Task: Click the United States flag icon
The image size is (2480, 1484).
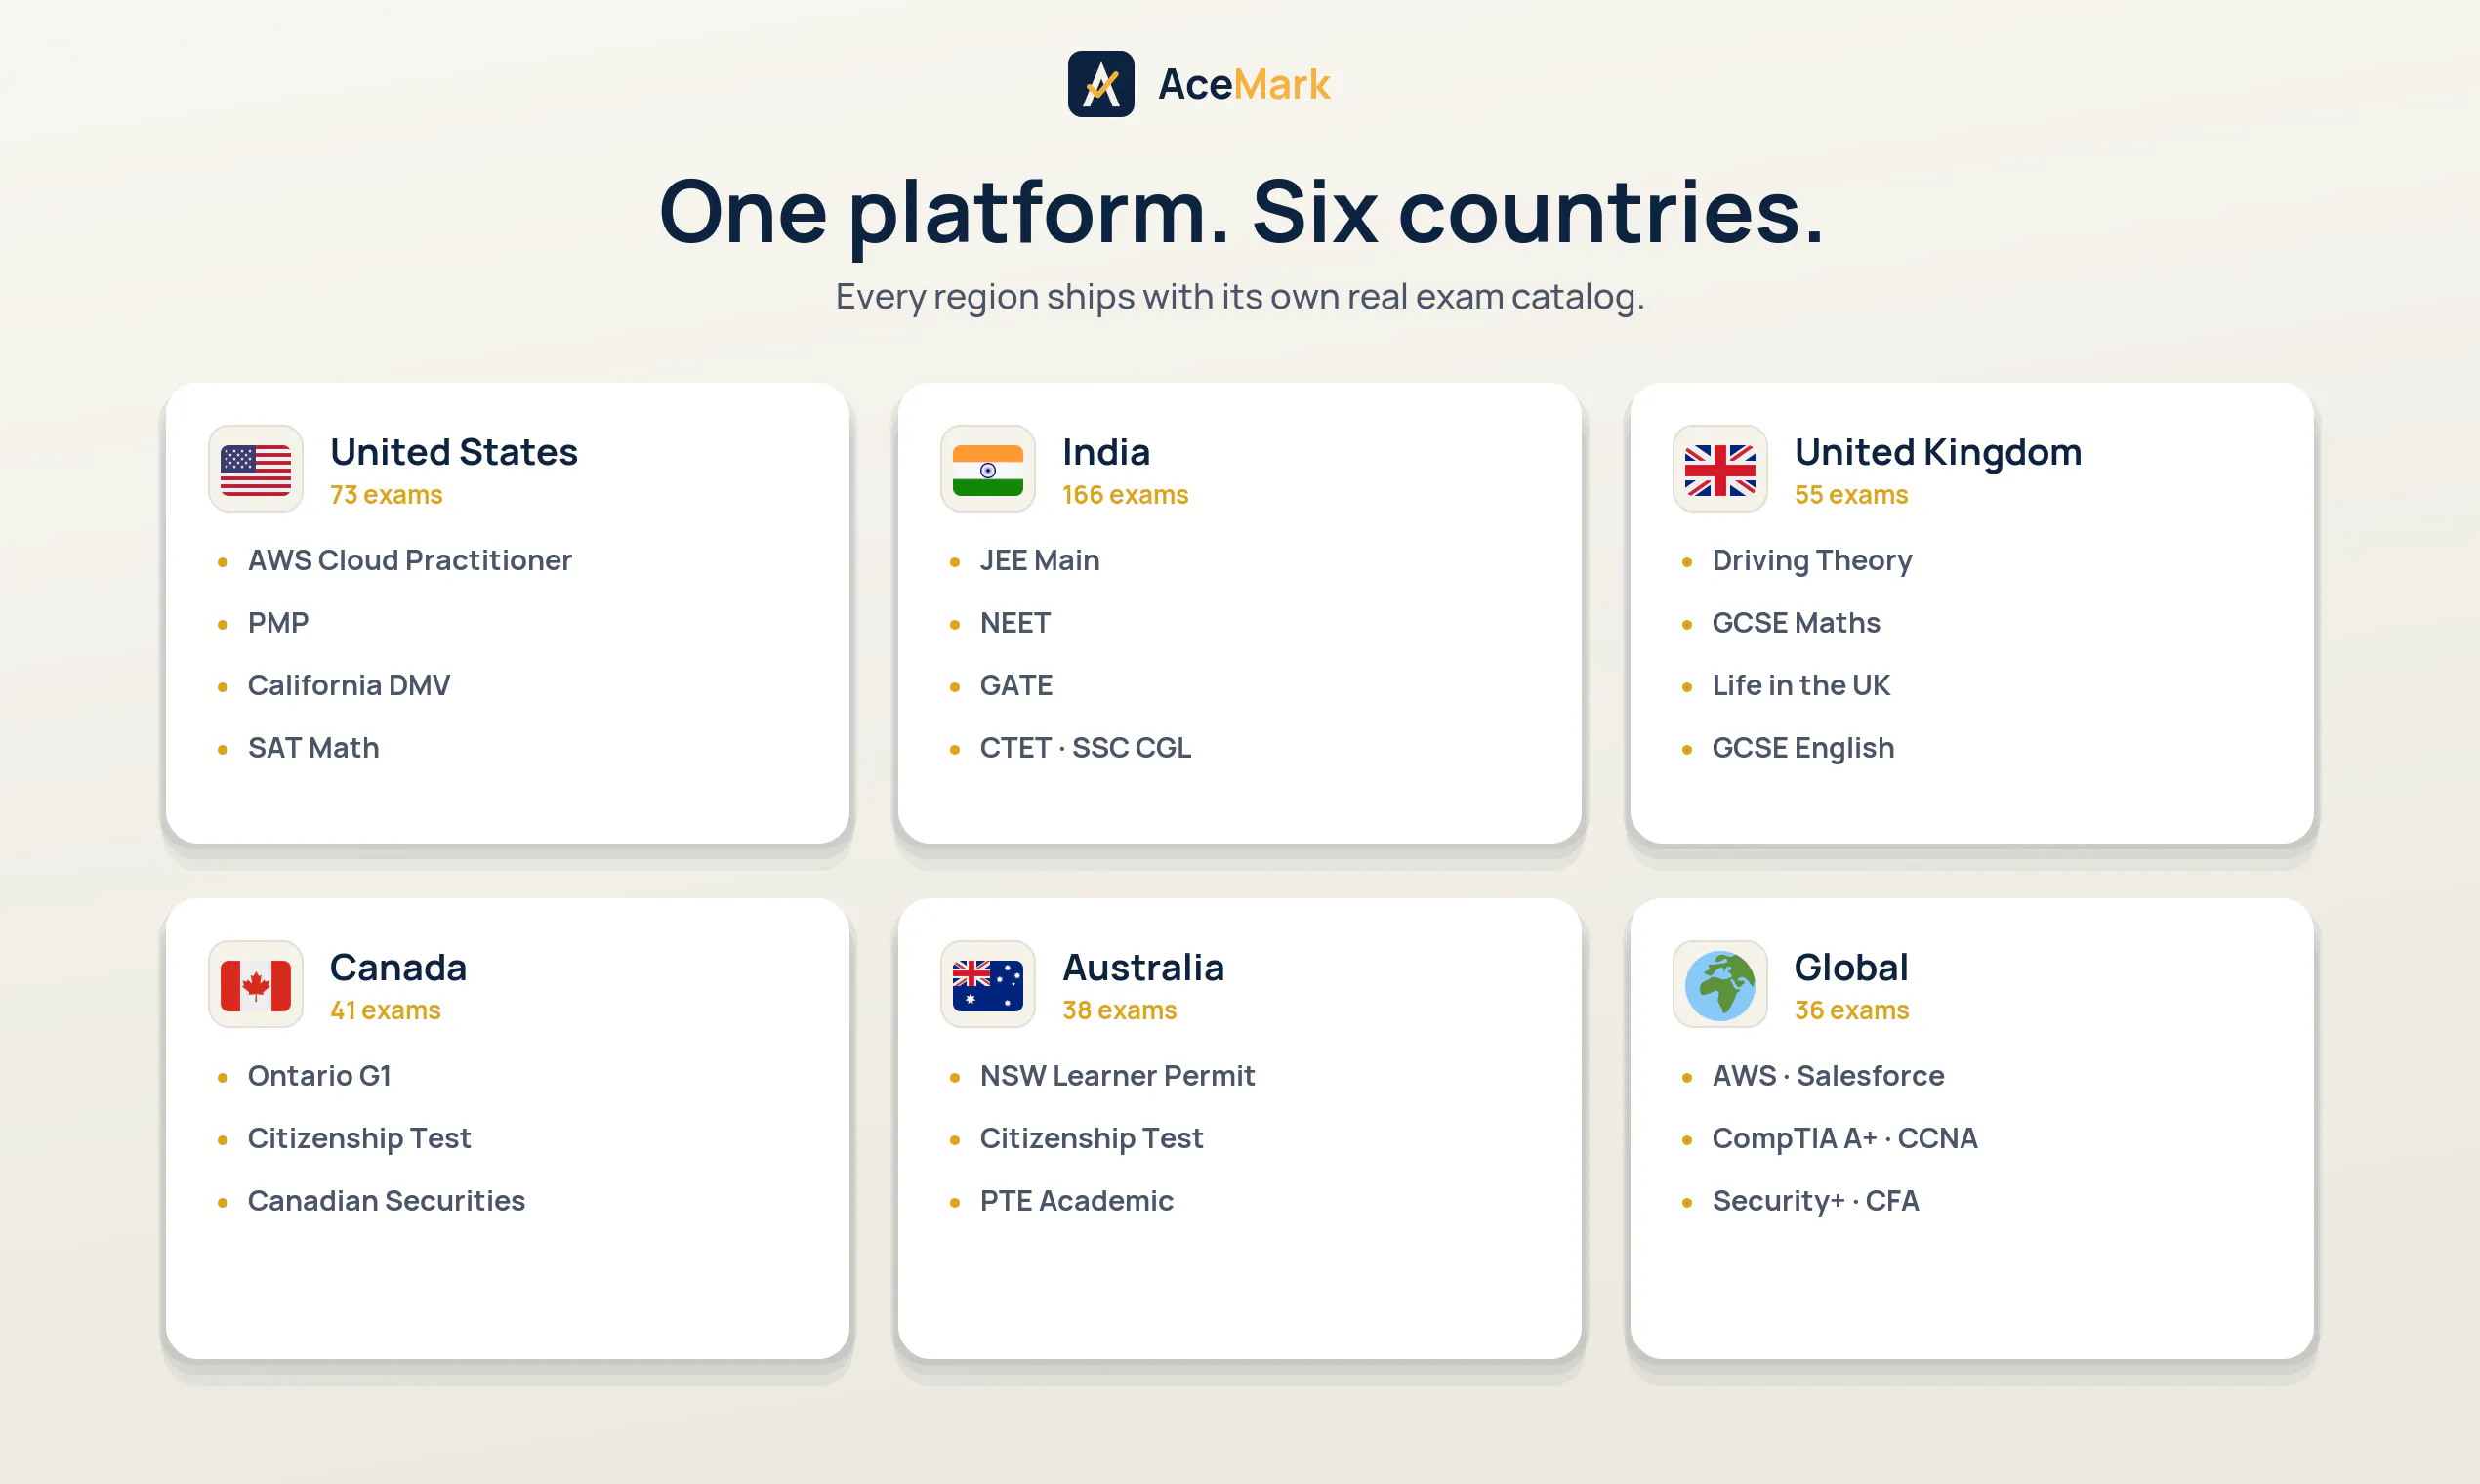Action: click(256, 469)
